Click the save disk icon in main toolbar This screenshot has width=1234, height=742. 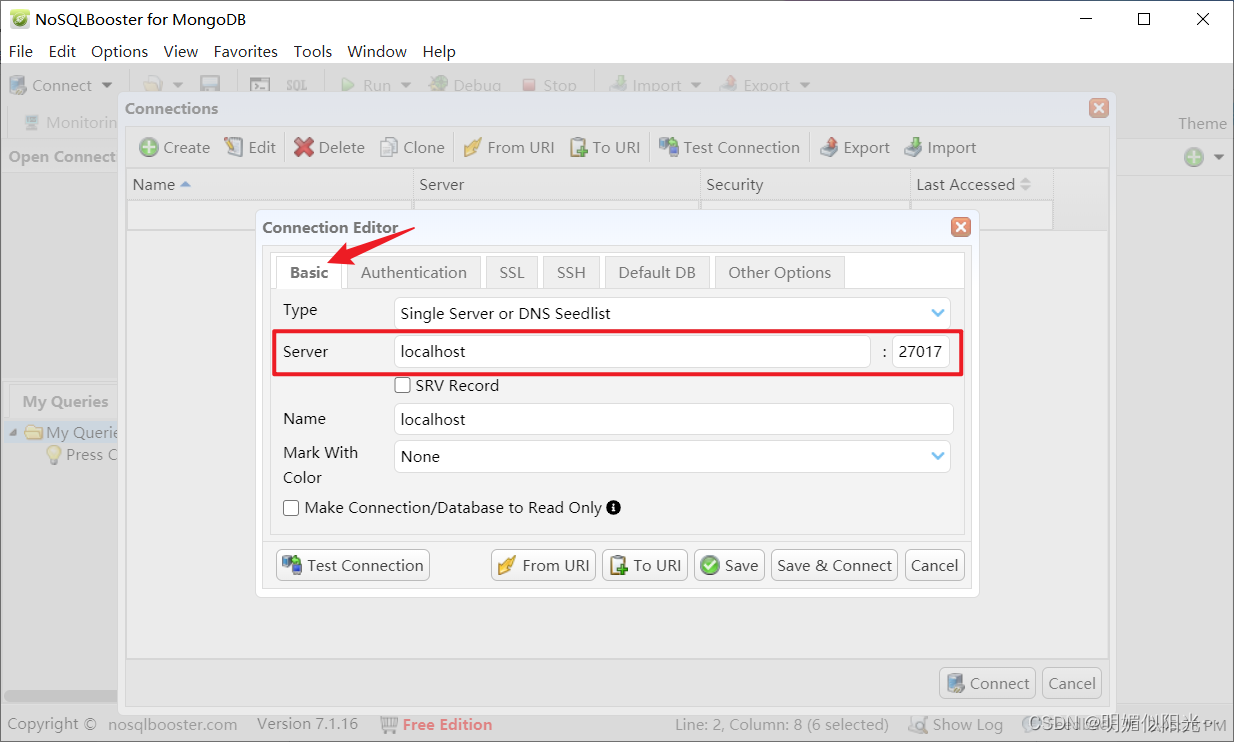pyautogui.click(x=210, y=85)
